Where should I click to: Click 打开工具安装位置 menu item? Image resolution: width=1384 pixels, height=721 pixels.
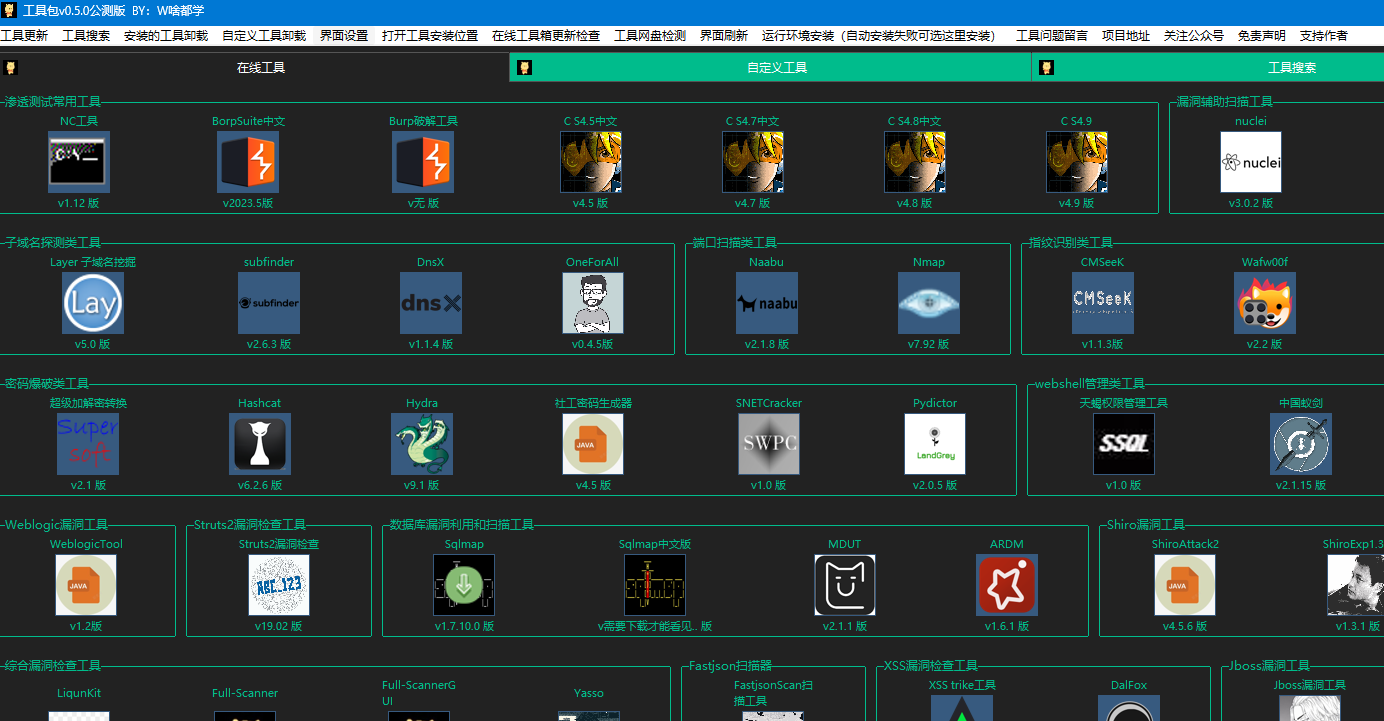(x=430, y=35)
